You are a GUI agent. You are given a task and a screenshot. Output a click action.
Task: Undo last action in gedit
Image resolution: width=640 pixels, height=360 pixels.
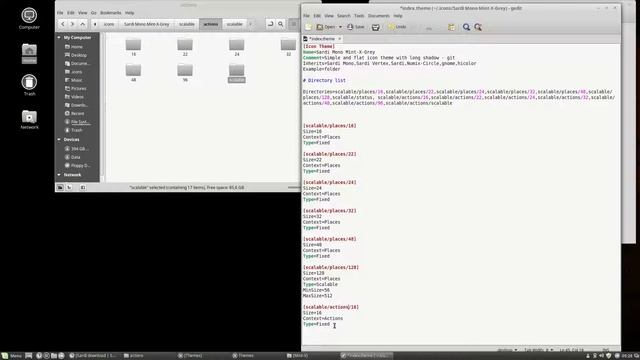pyautogui.click(x=397, y=27)
